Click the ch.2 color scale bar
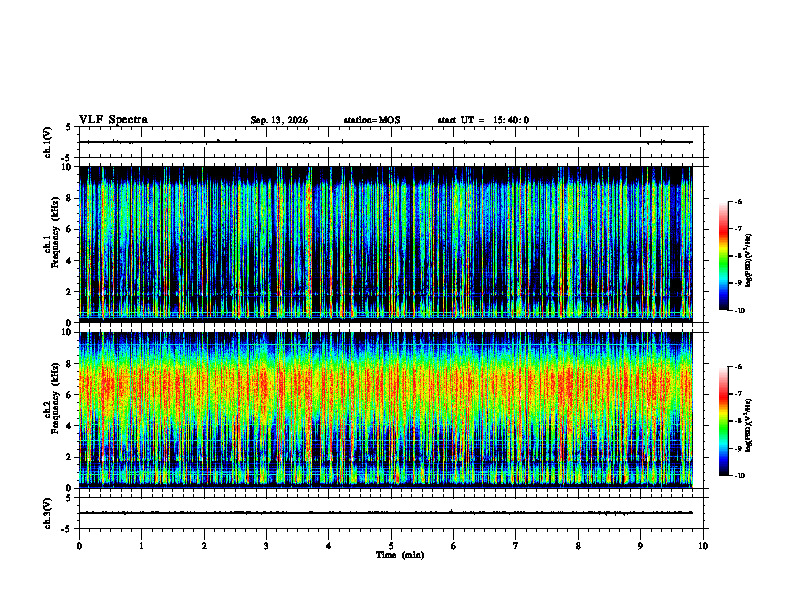This screenshot has width=792, height=612. pos(723,421)
